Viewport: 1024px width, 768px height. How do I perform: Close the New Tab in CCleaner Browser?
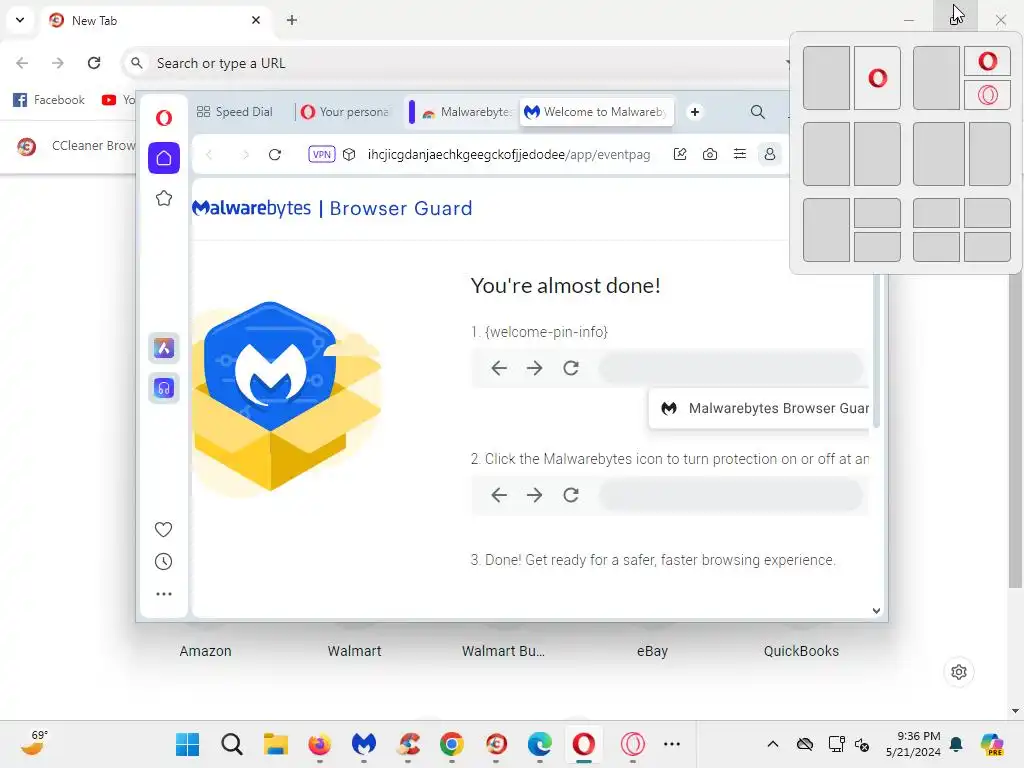256,20
